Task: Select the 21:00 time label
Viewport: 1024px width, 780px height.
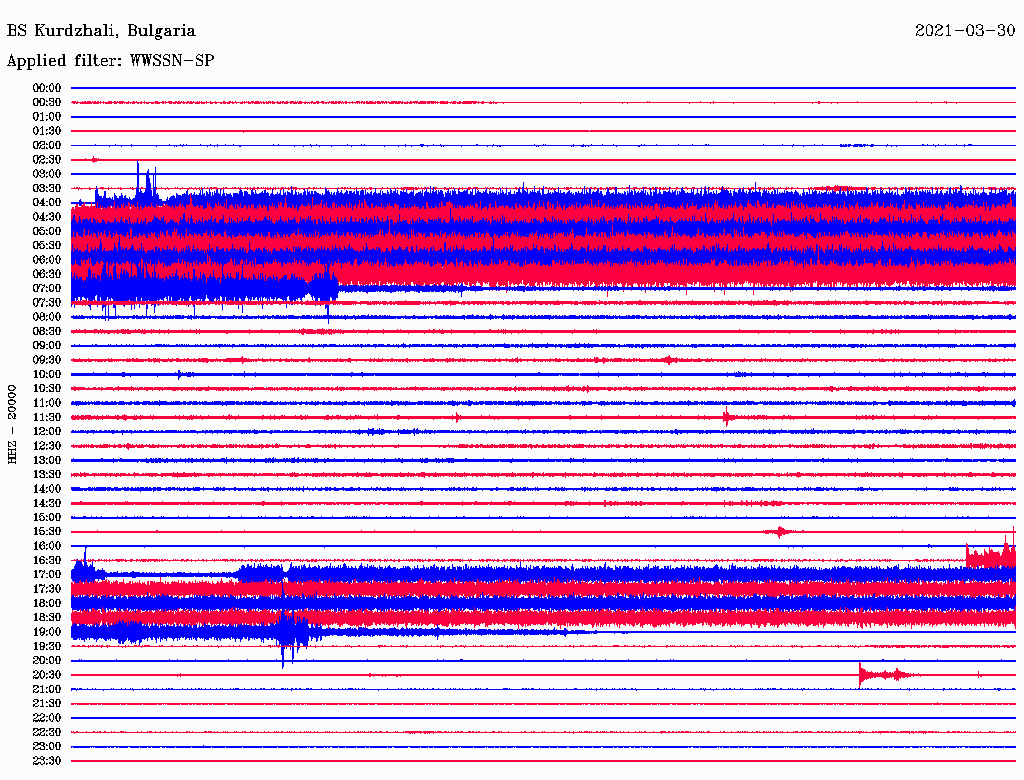Action: 47,690
